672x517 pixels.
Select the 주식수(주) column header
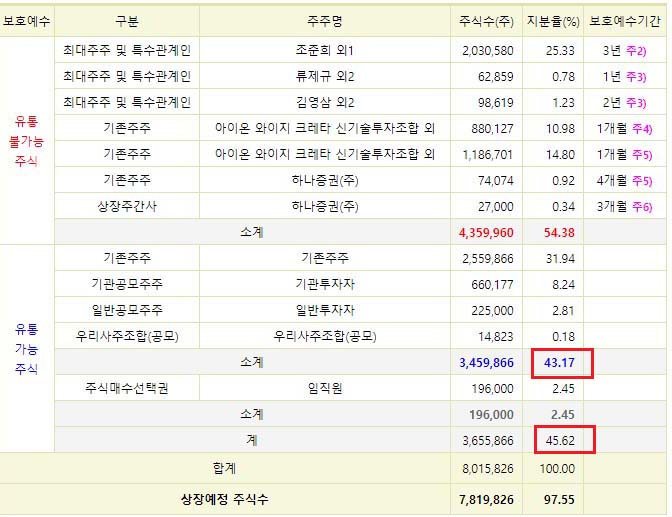pyautogui.click(x=486, y=21)
